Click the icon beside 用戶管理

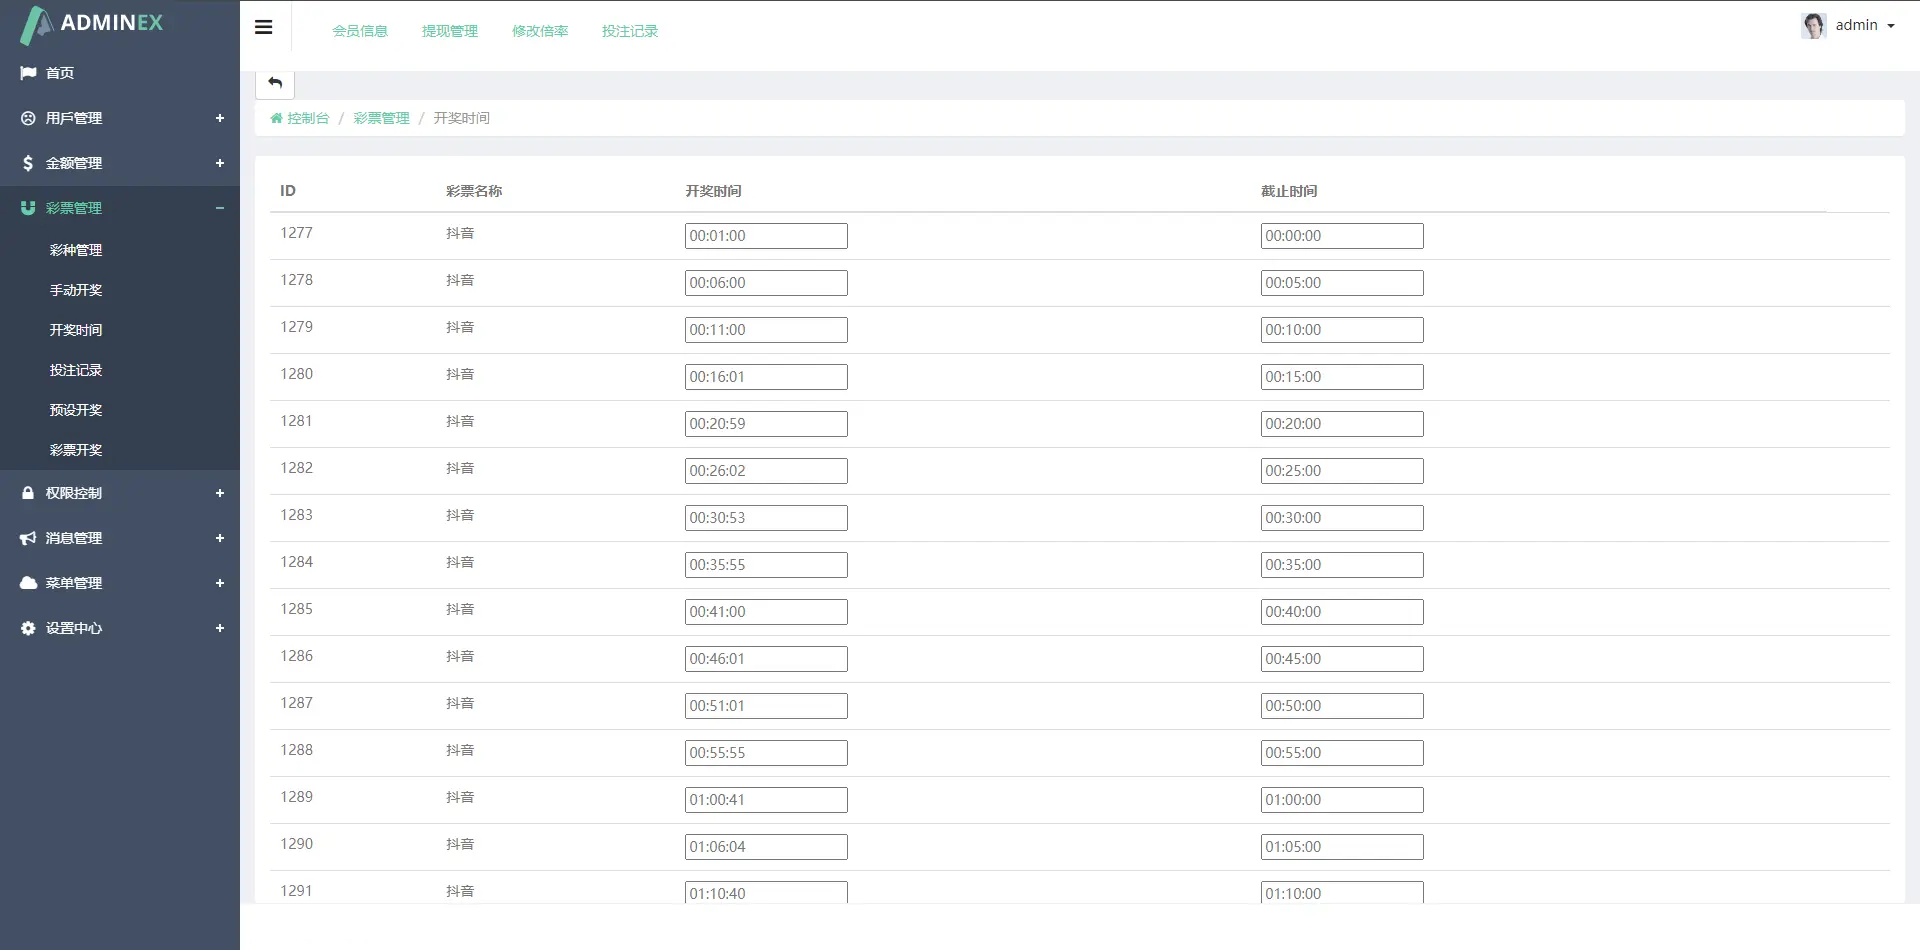click(28, 118)
